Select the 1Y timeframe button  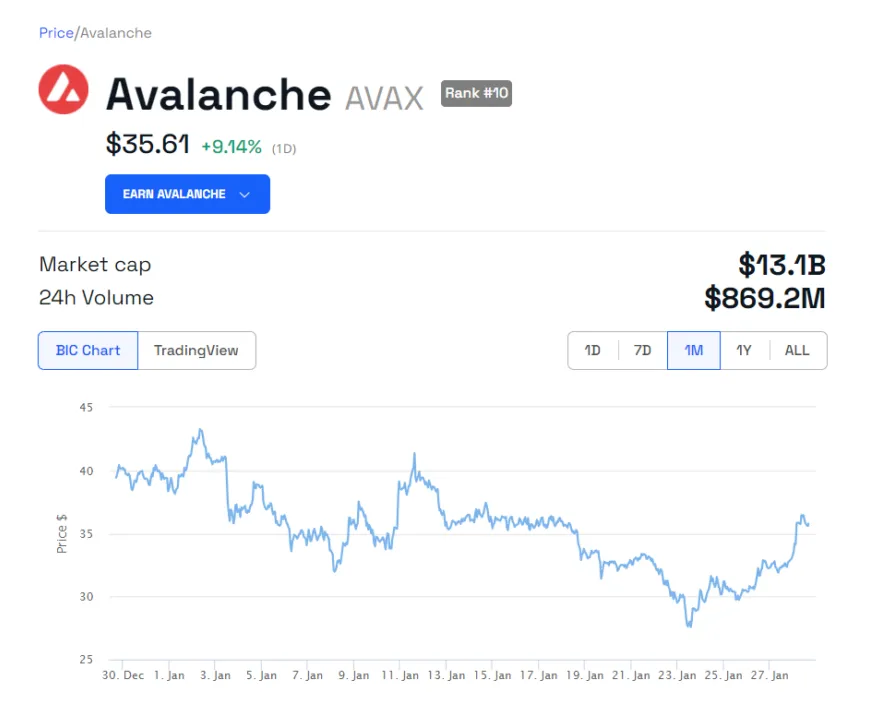click(744, 350)
